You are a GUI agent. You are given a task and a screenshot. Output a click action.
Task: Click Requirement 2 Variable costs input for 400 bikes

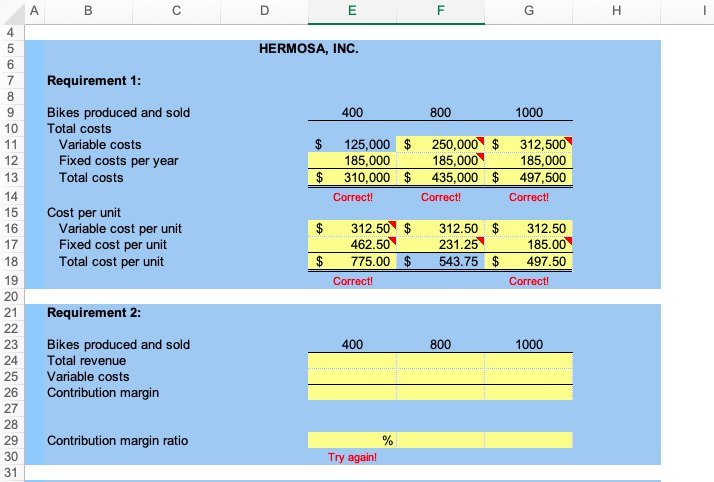pos(352,376)
